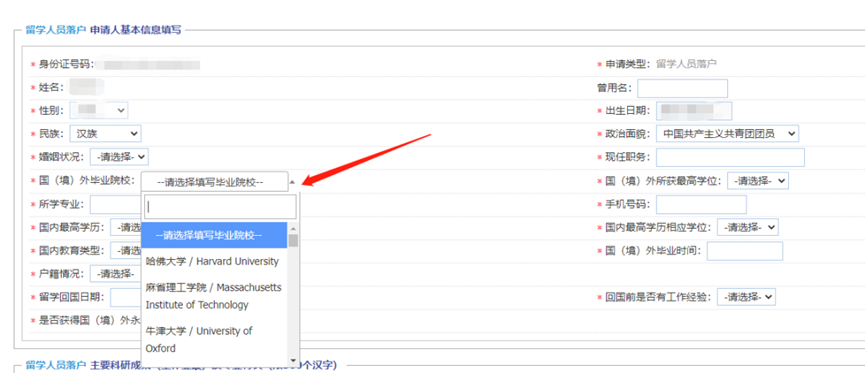Click the 所学专业 input field
This screenshot has width=865, height=373.
(x=115, y=205)
